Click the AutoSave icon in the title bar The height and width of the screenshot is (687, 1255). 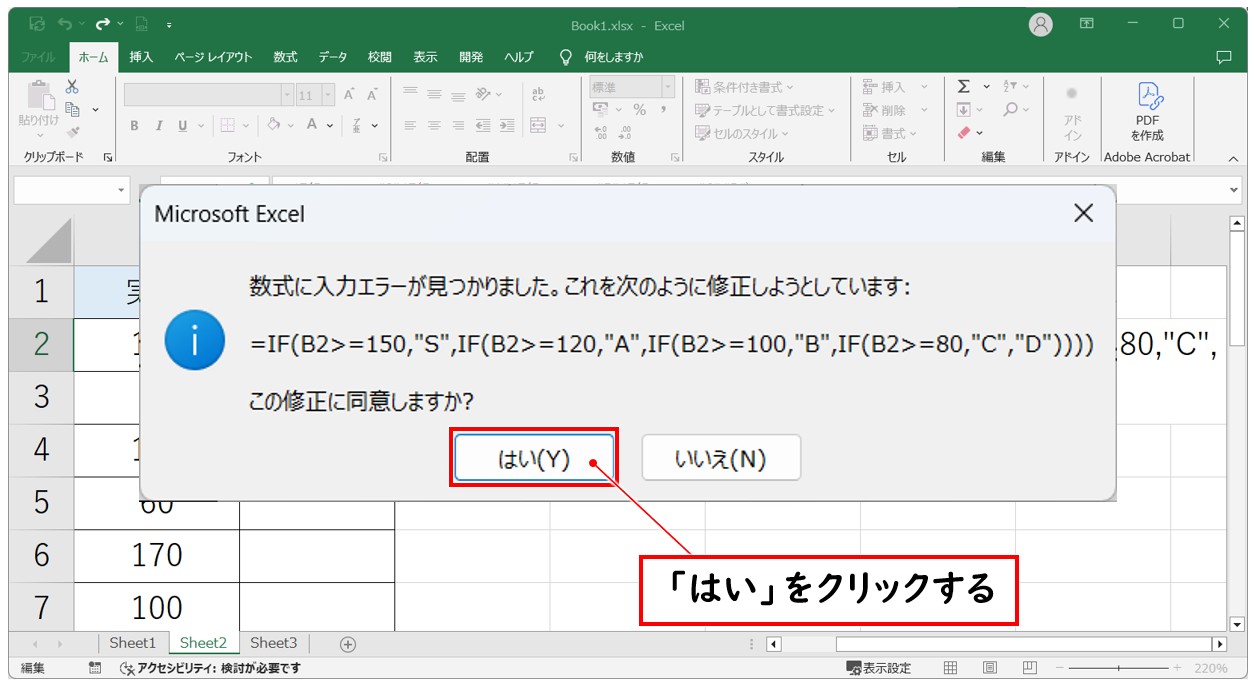coord(36,24)
